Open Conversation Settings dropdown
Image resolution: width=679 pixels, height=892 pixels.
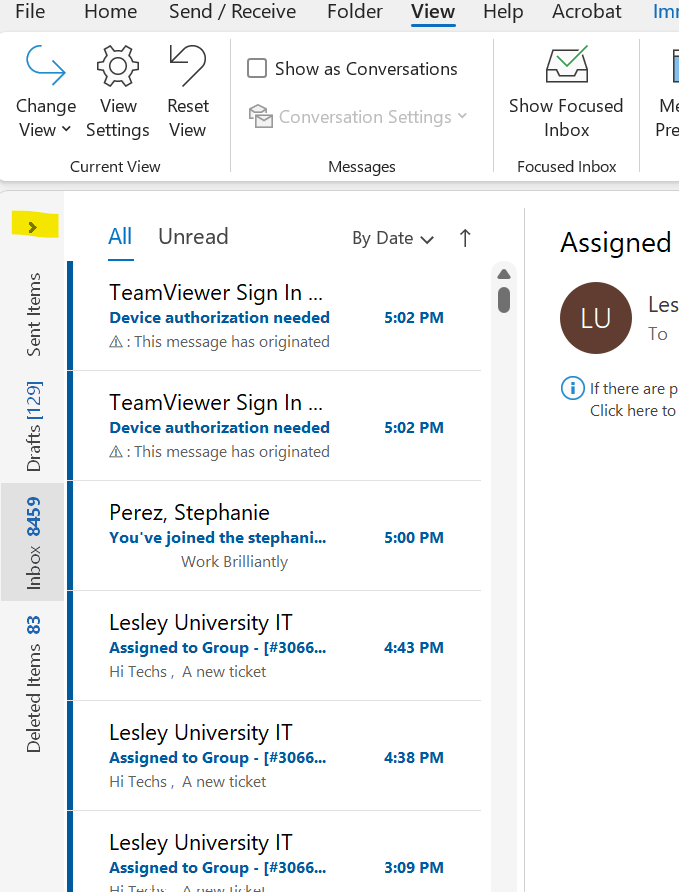coord(358,117)
